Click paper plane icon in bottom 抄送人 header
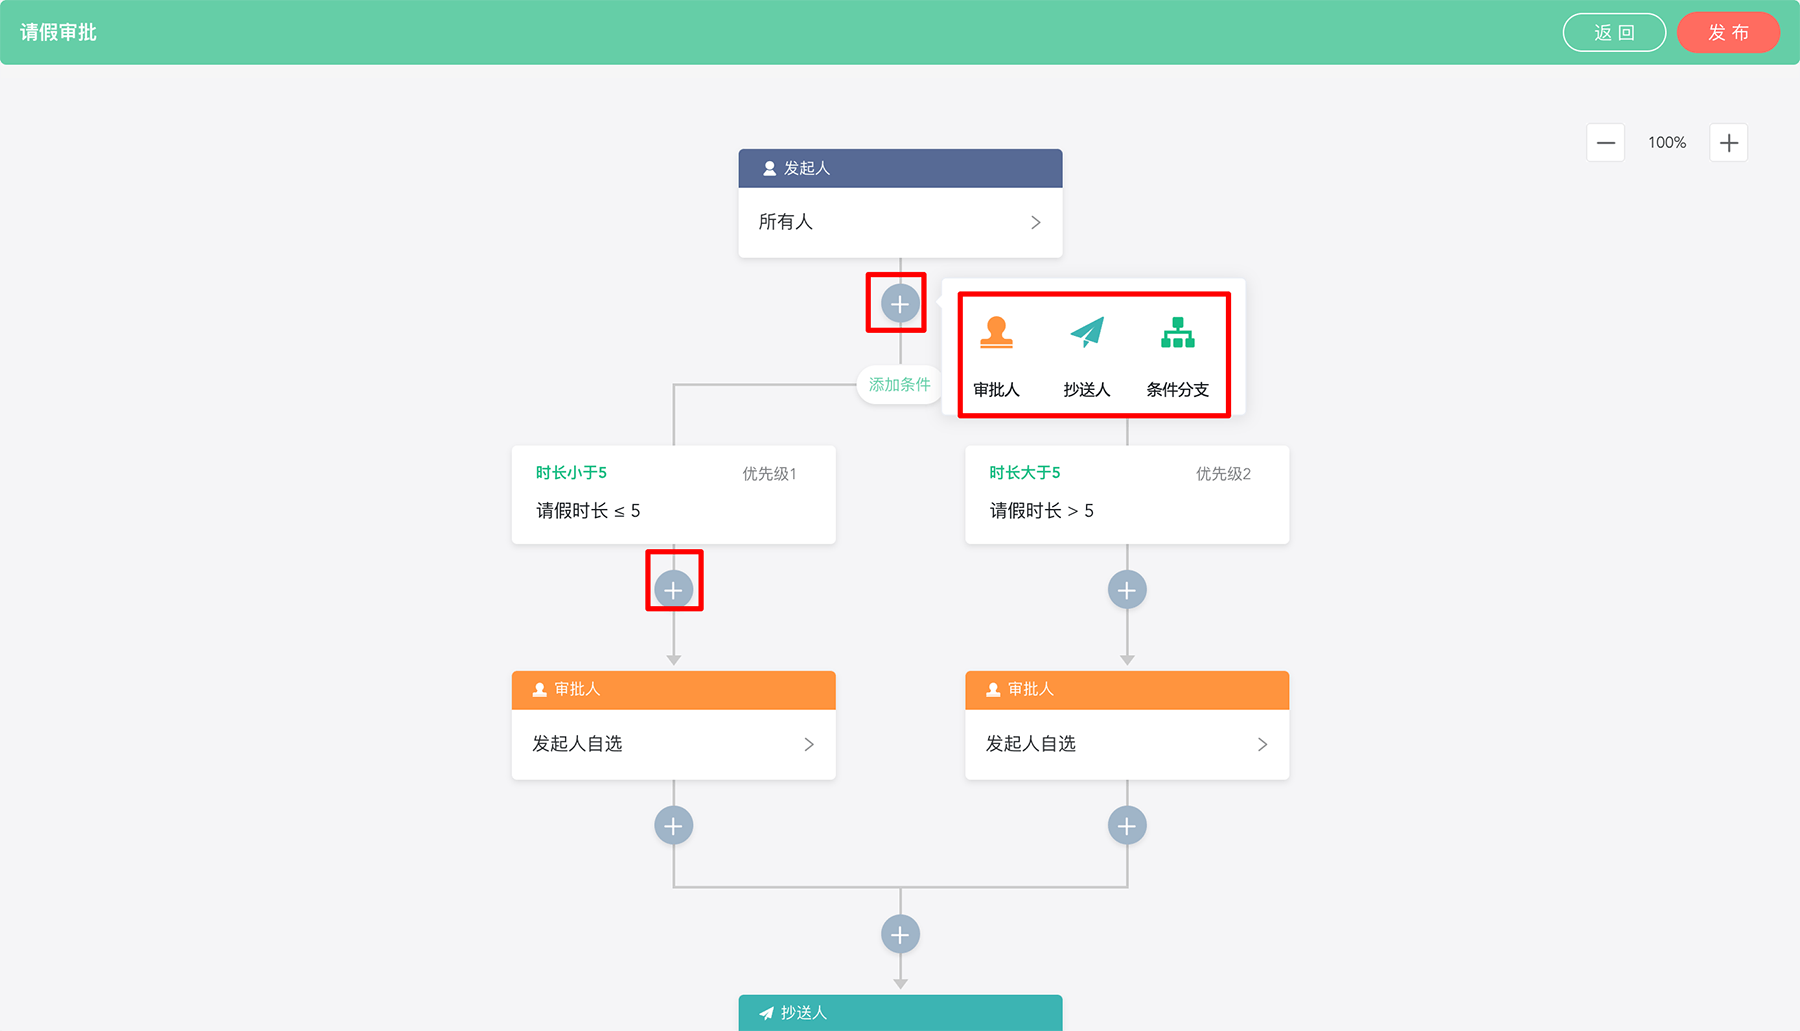This screenshot has width=1800, height=1031. click(x=766, y=1013)
